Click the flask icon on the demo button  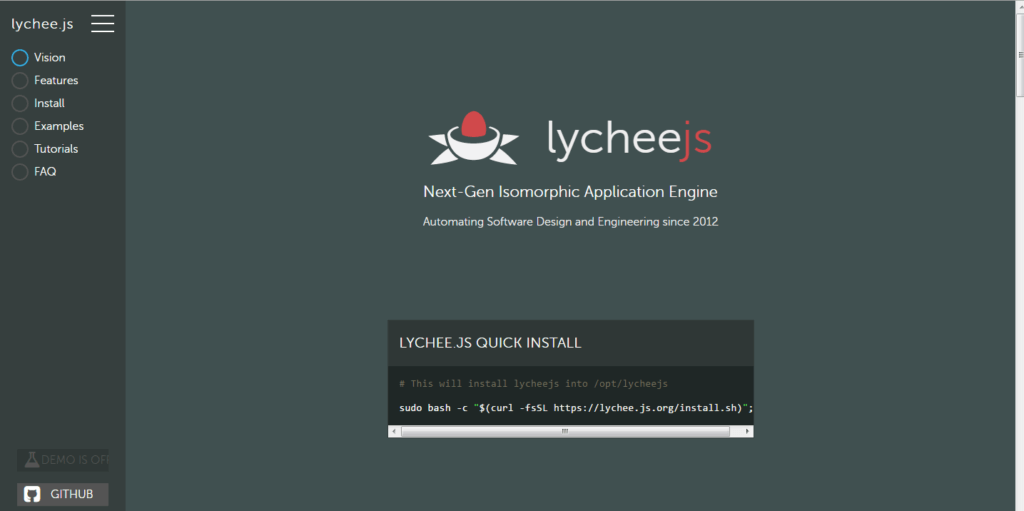(32, 459)
